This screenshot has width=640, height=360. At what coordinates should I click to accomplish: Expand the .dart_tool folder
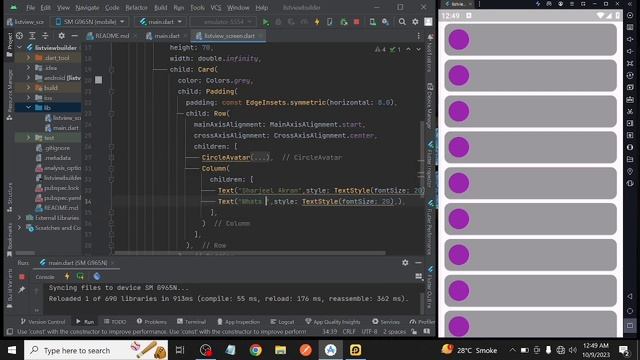click(29, 58)
